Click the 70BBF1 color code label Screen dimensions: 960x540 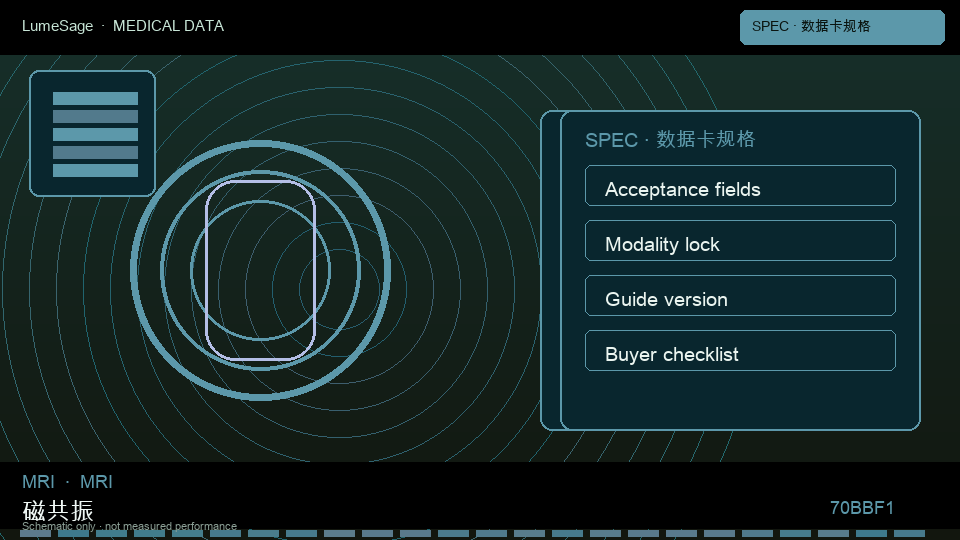pos(861,508)
